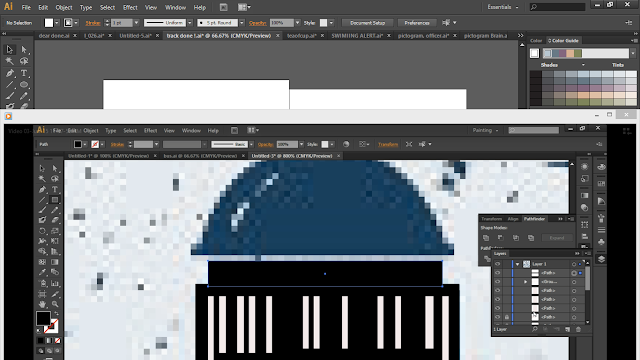640x360 pixels.
Task: Select the Gradient tool in video's toolbox
Action: tap(55, 262)
